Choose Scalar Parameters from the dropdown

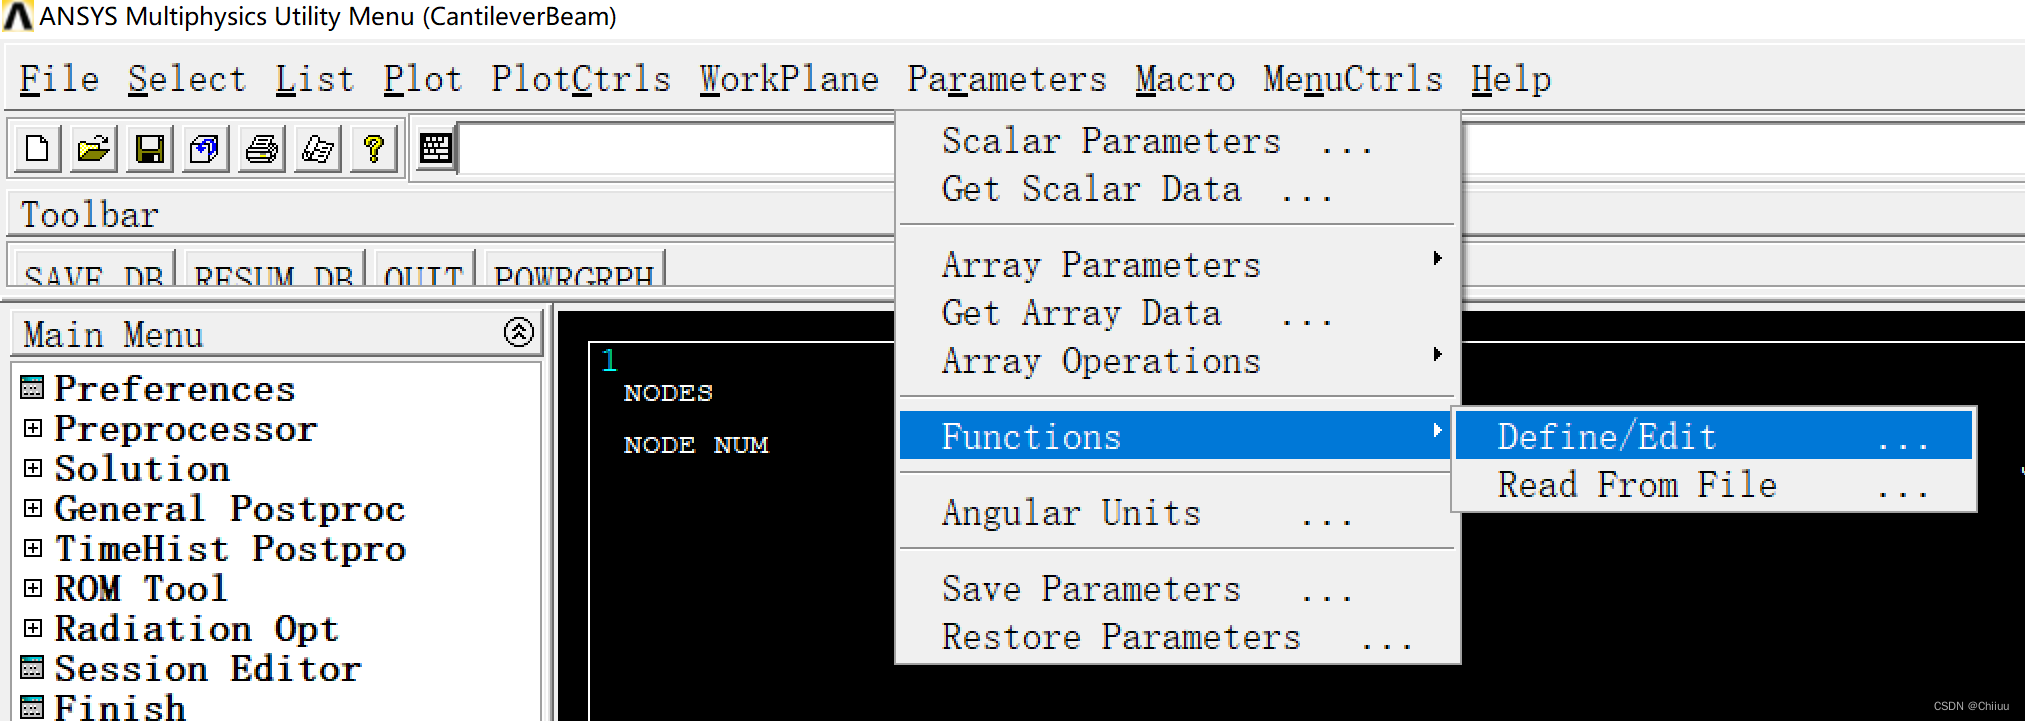point(1177,141)
